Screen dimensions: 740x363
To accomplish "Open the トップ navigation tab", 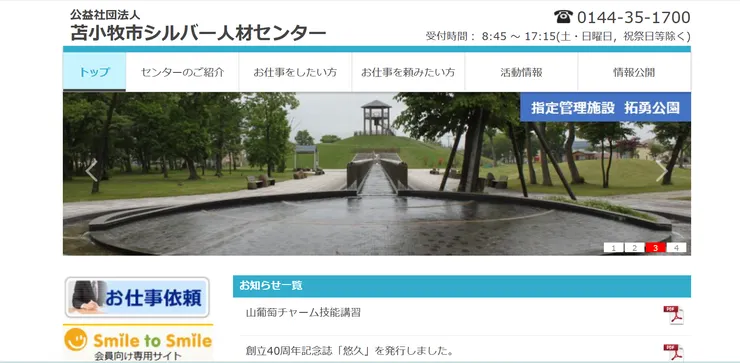I will 94,72.
